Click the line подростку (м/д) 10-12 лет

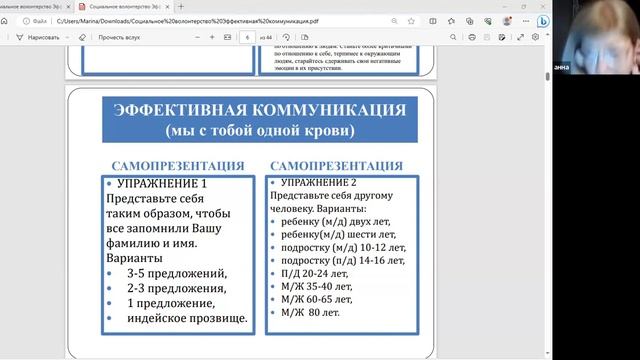coord(343,248)
